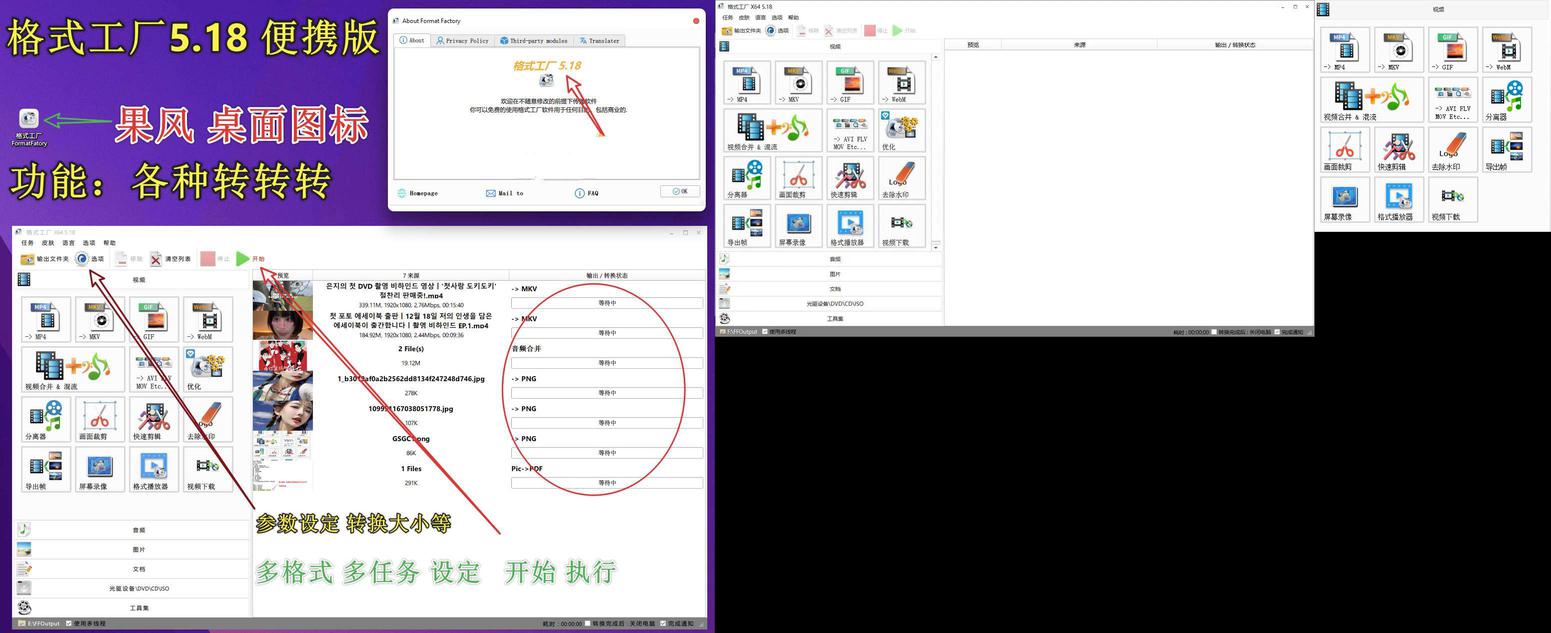Image resolution: width=1551 pixels, height=633 pixels.
Task: Open 视频下载 tool in the empty-list window
Action: pyautogui.click(x=902, y=226)
